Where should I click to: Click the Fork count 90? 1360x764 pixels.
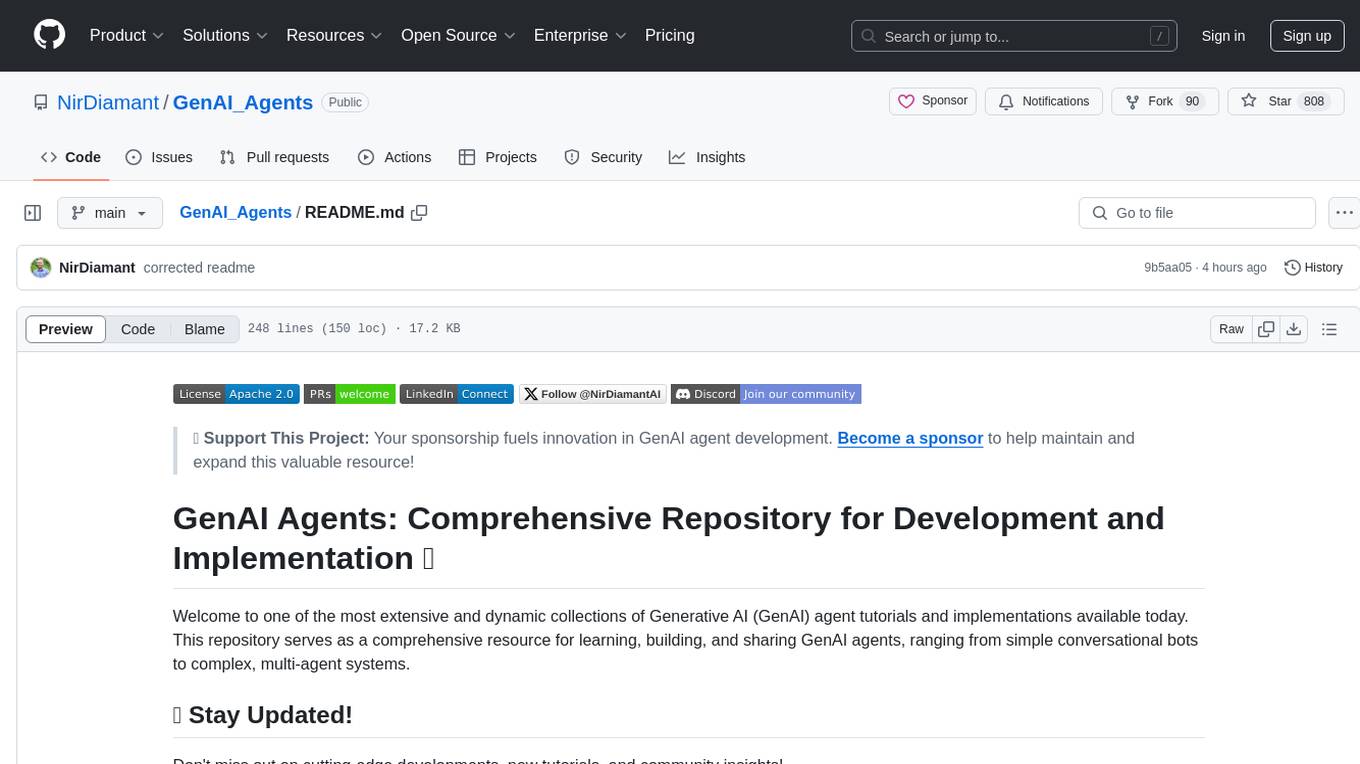tap(1191, 101)
